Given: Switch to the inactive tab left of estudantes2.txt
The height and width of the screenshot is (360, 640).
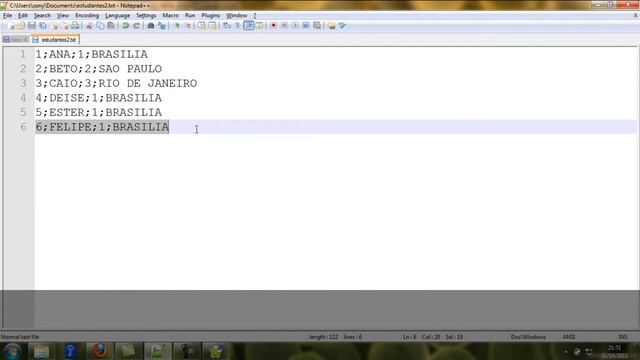Looking at the screenshot, I should click(16, 40).
